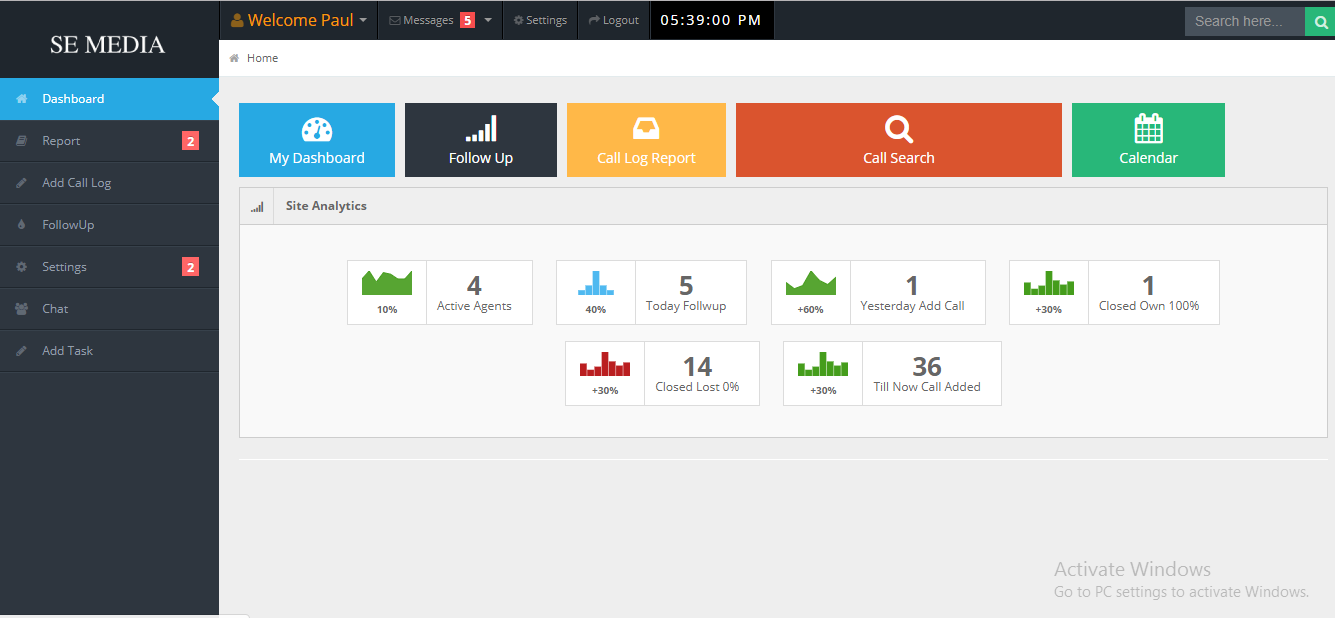The width and height of the screenshot is (1335, 618).
Task: Select Add Task in the sidebar
Action: click(109, 351)
